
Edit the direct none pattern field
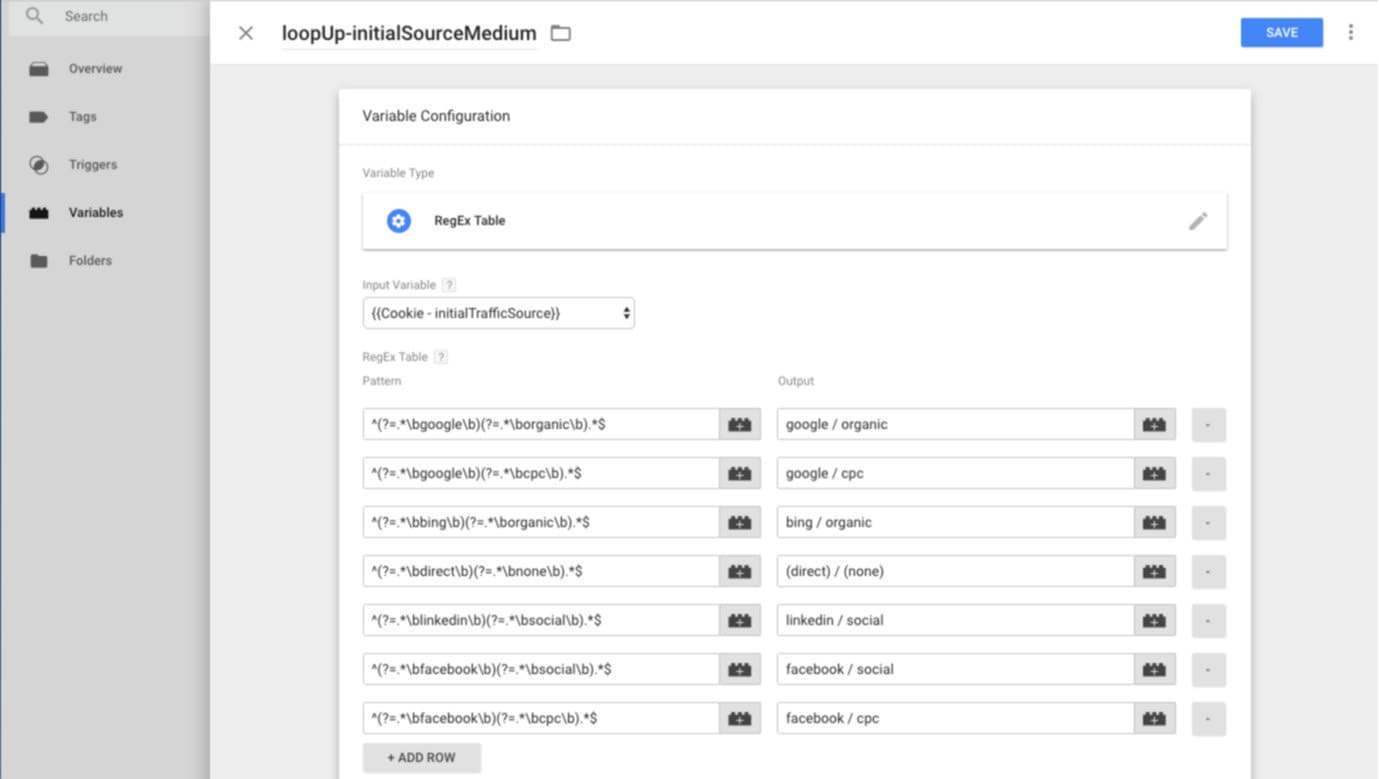coord(540,571)
